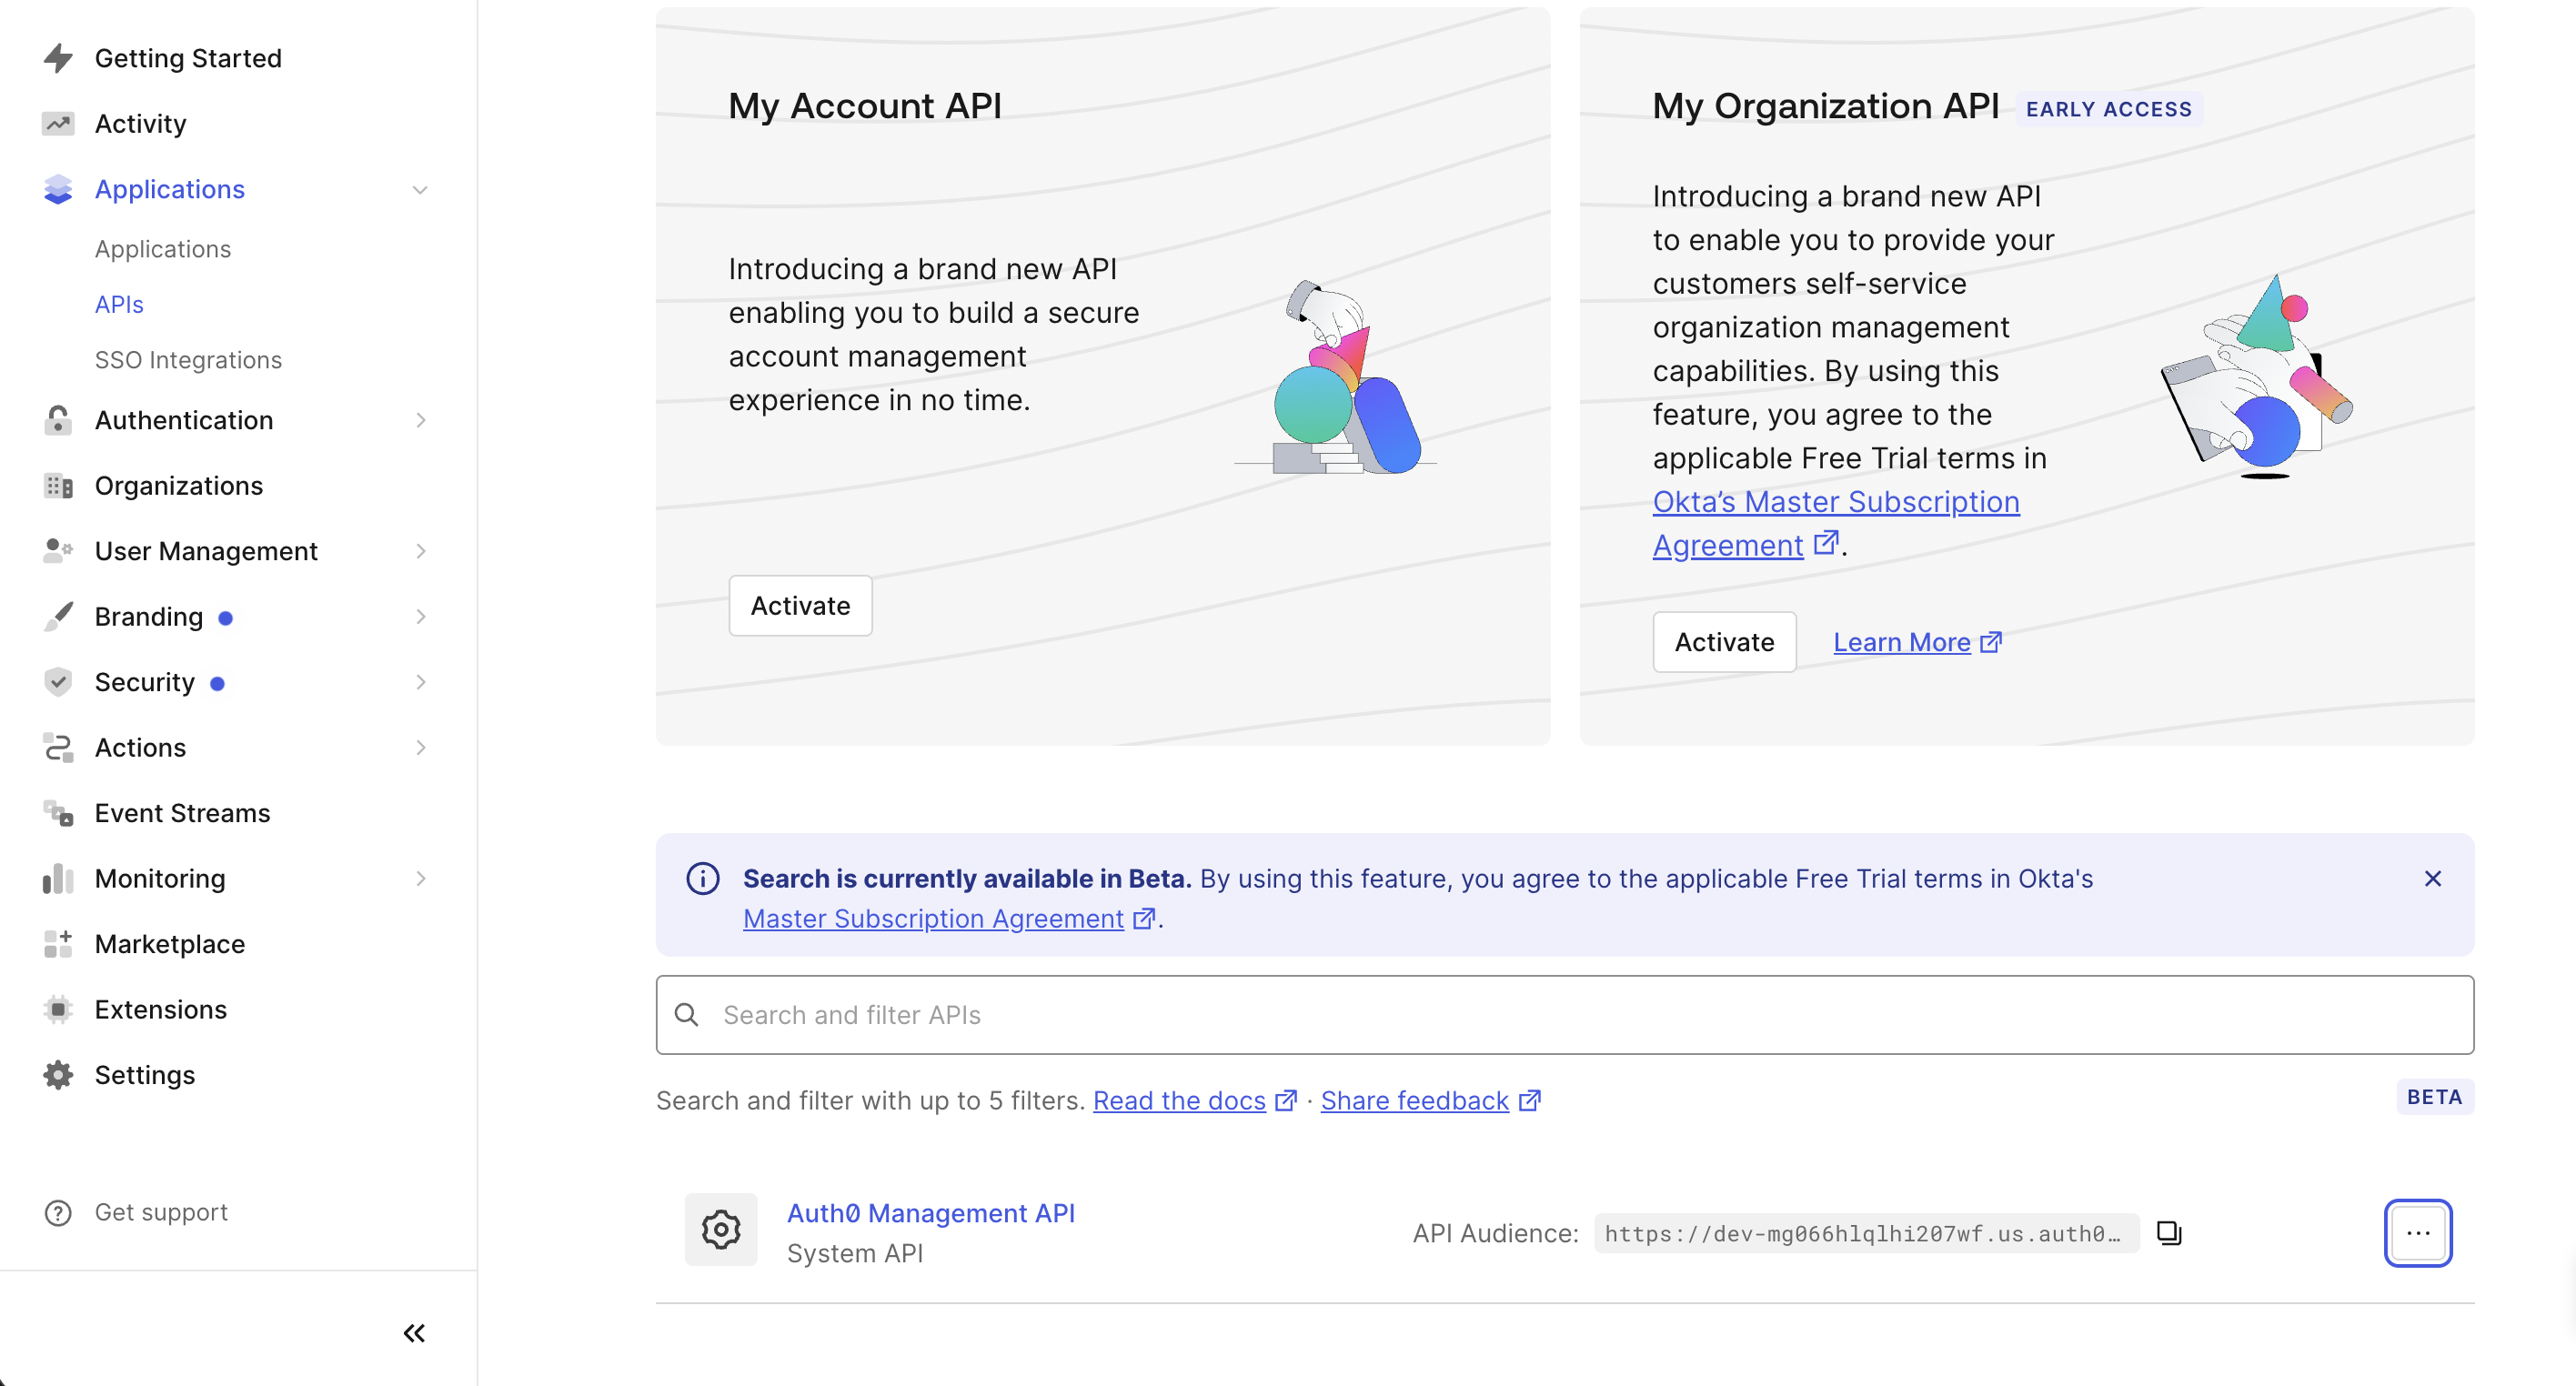Open SSO Integrations sub-item
2576x1386 pixels.
188,360
